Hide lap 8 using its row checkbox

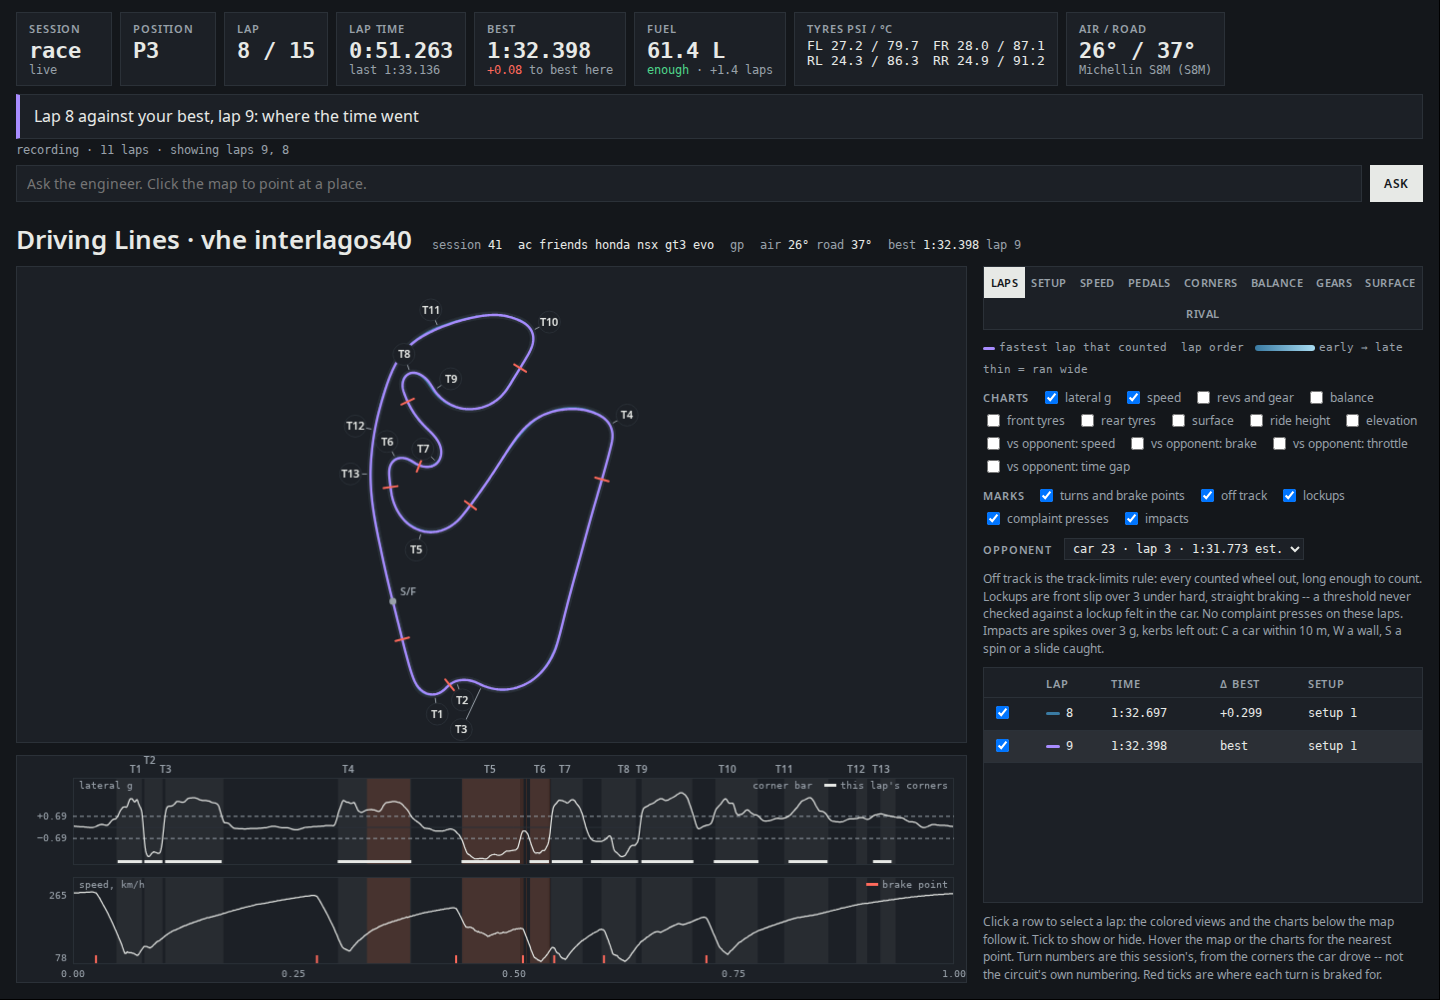(x=1002, y=713)
